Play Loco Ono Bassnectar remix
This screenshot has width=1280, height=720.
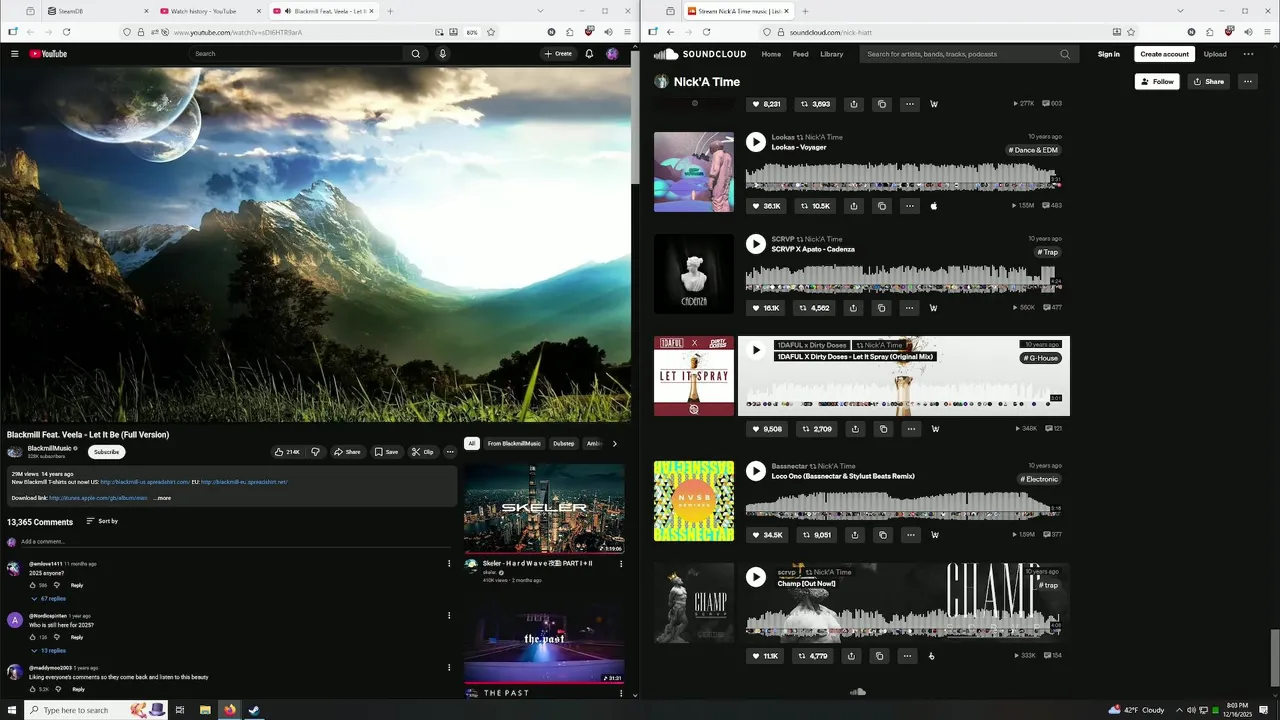(756, 471)
